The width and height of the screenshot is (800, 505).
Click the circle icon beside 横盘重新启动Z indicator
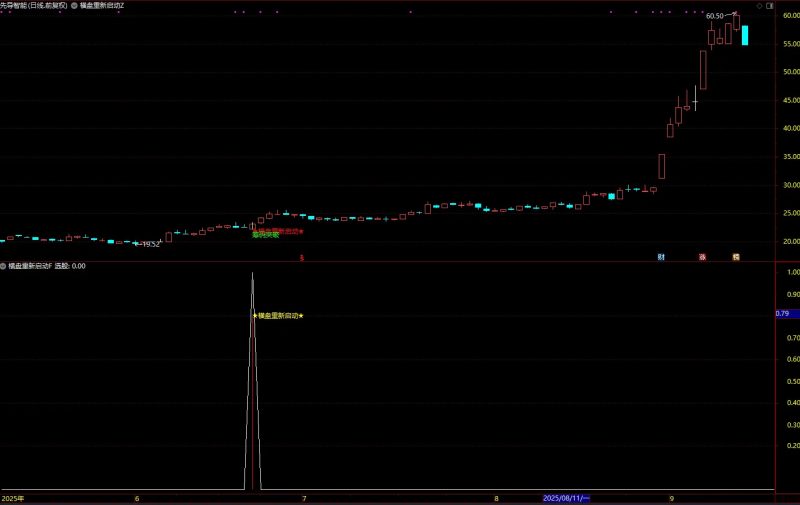point(74,5)
